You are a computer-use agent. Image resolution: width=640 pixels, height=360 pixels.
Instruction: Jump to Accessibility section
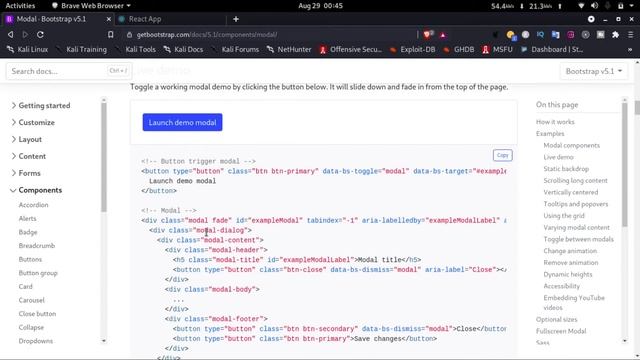[562, 286]
